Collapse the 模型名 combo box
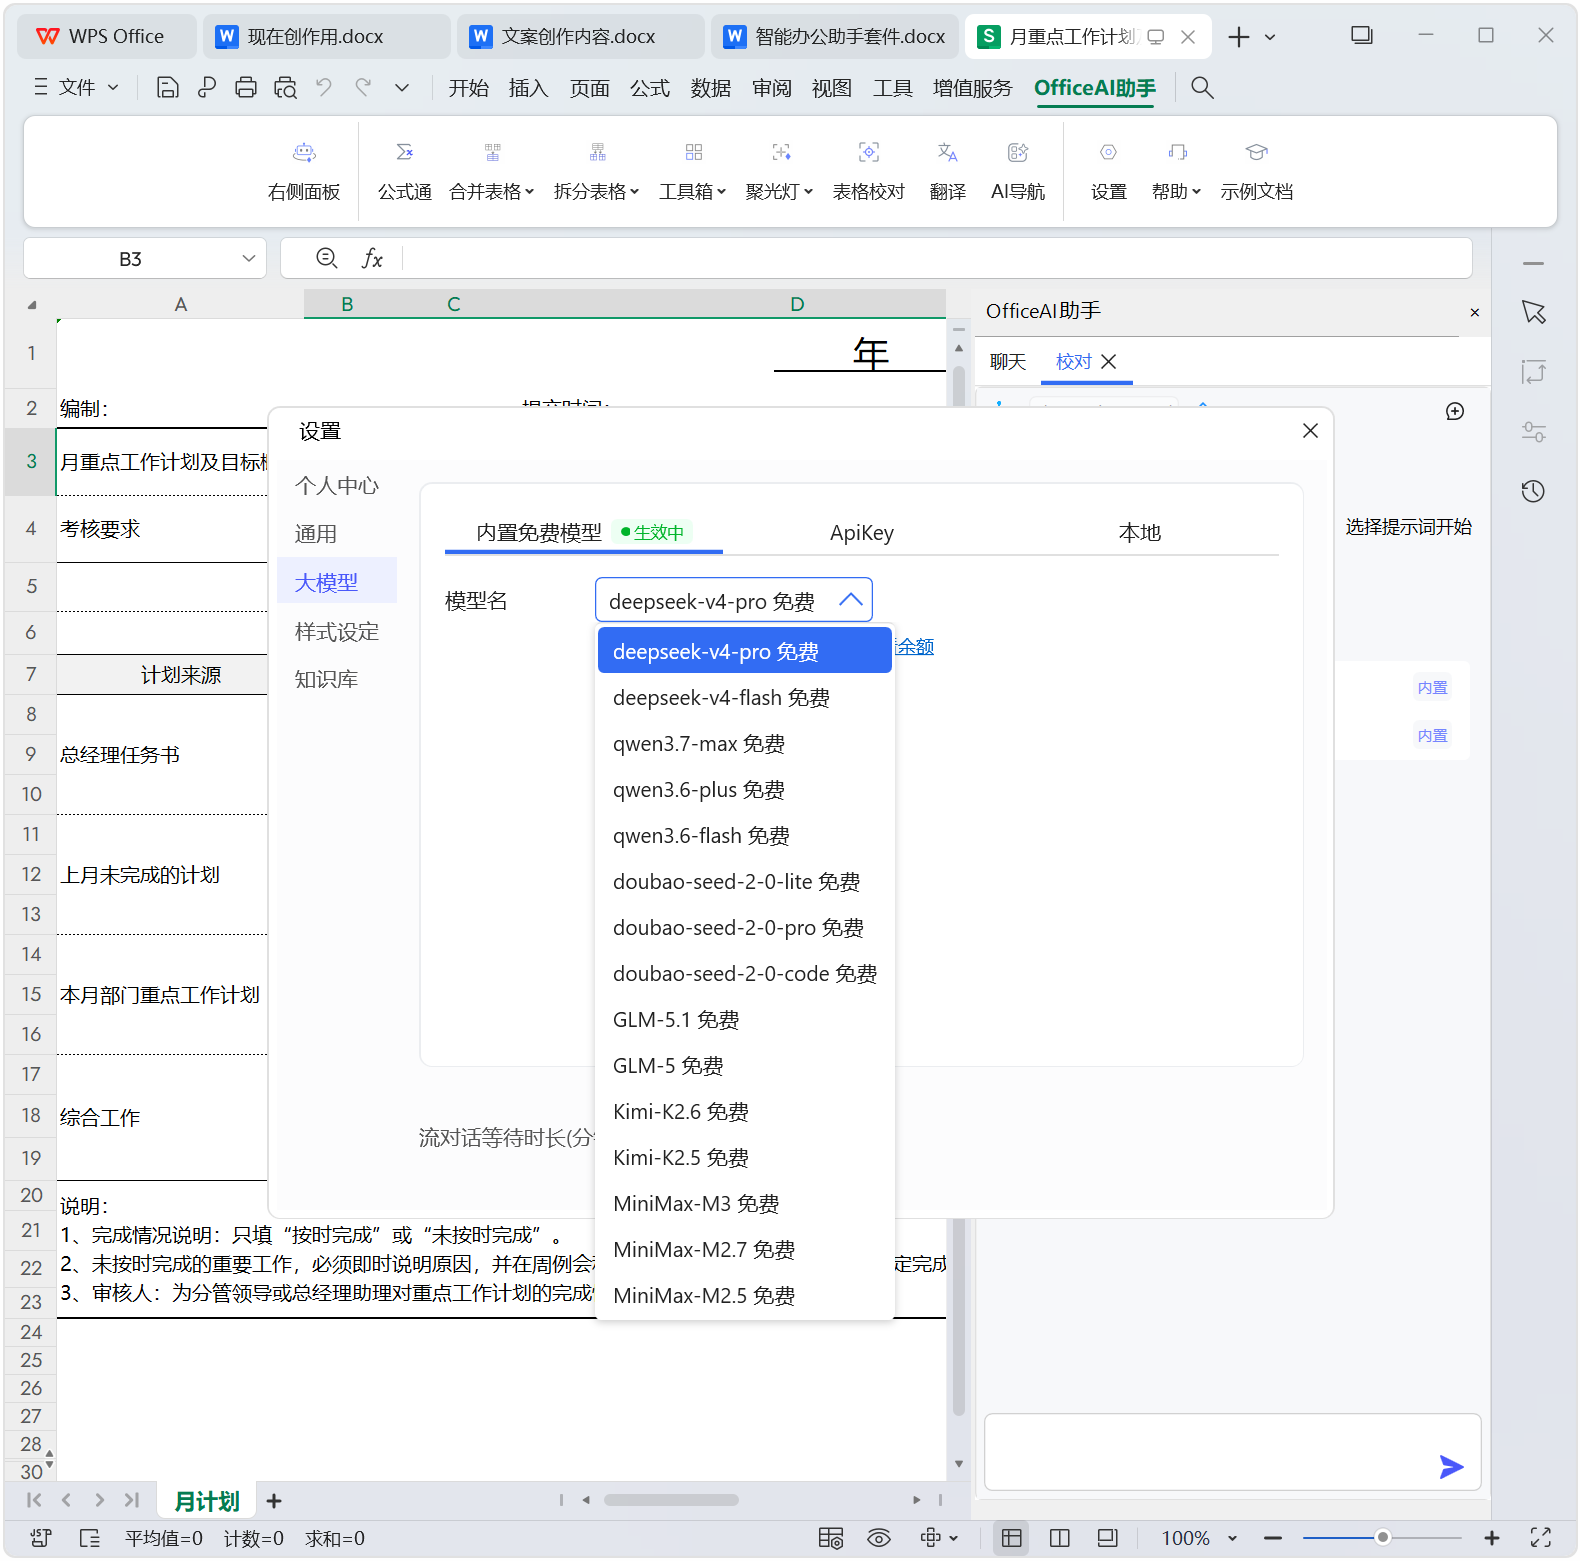 [x=850, y=600]
